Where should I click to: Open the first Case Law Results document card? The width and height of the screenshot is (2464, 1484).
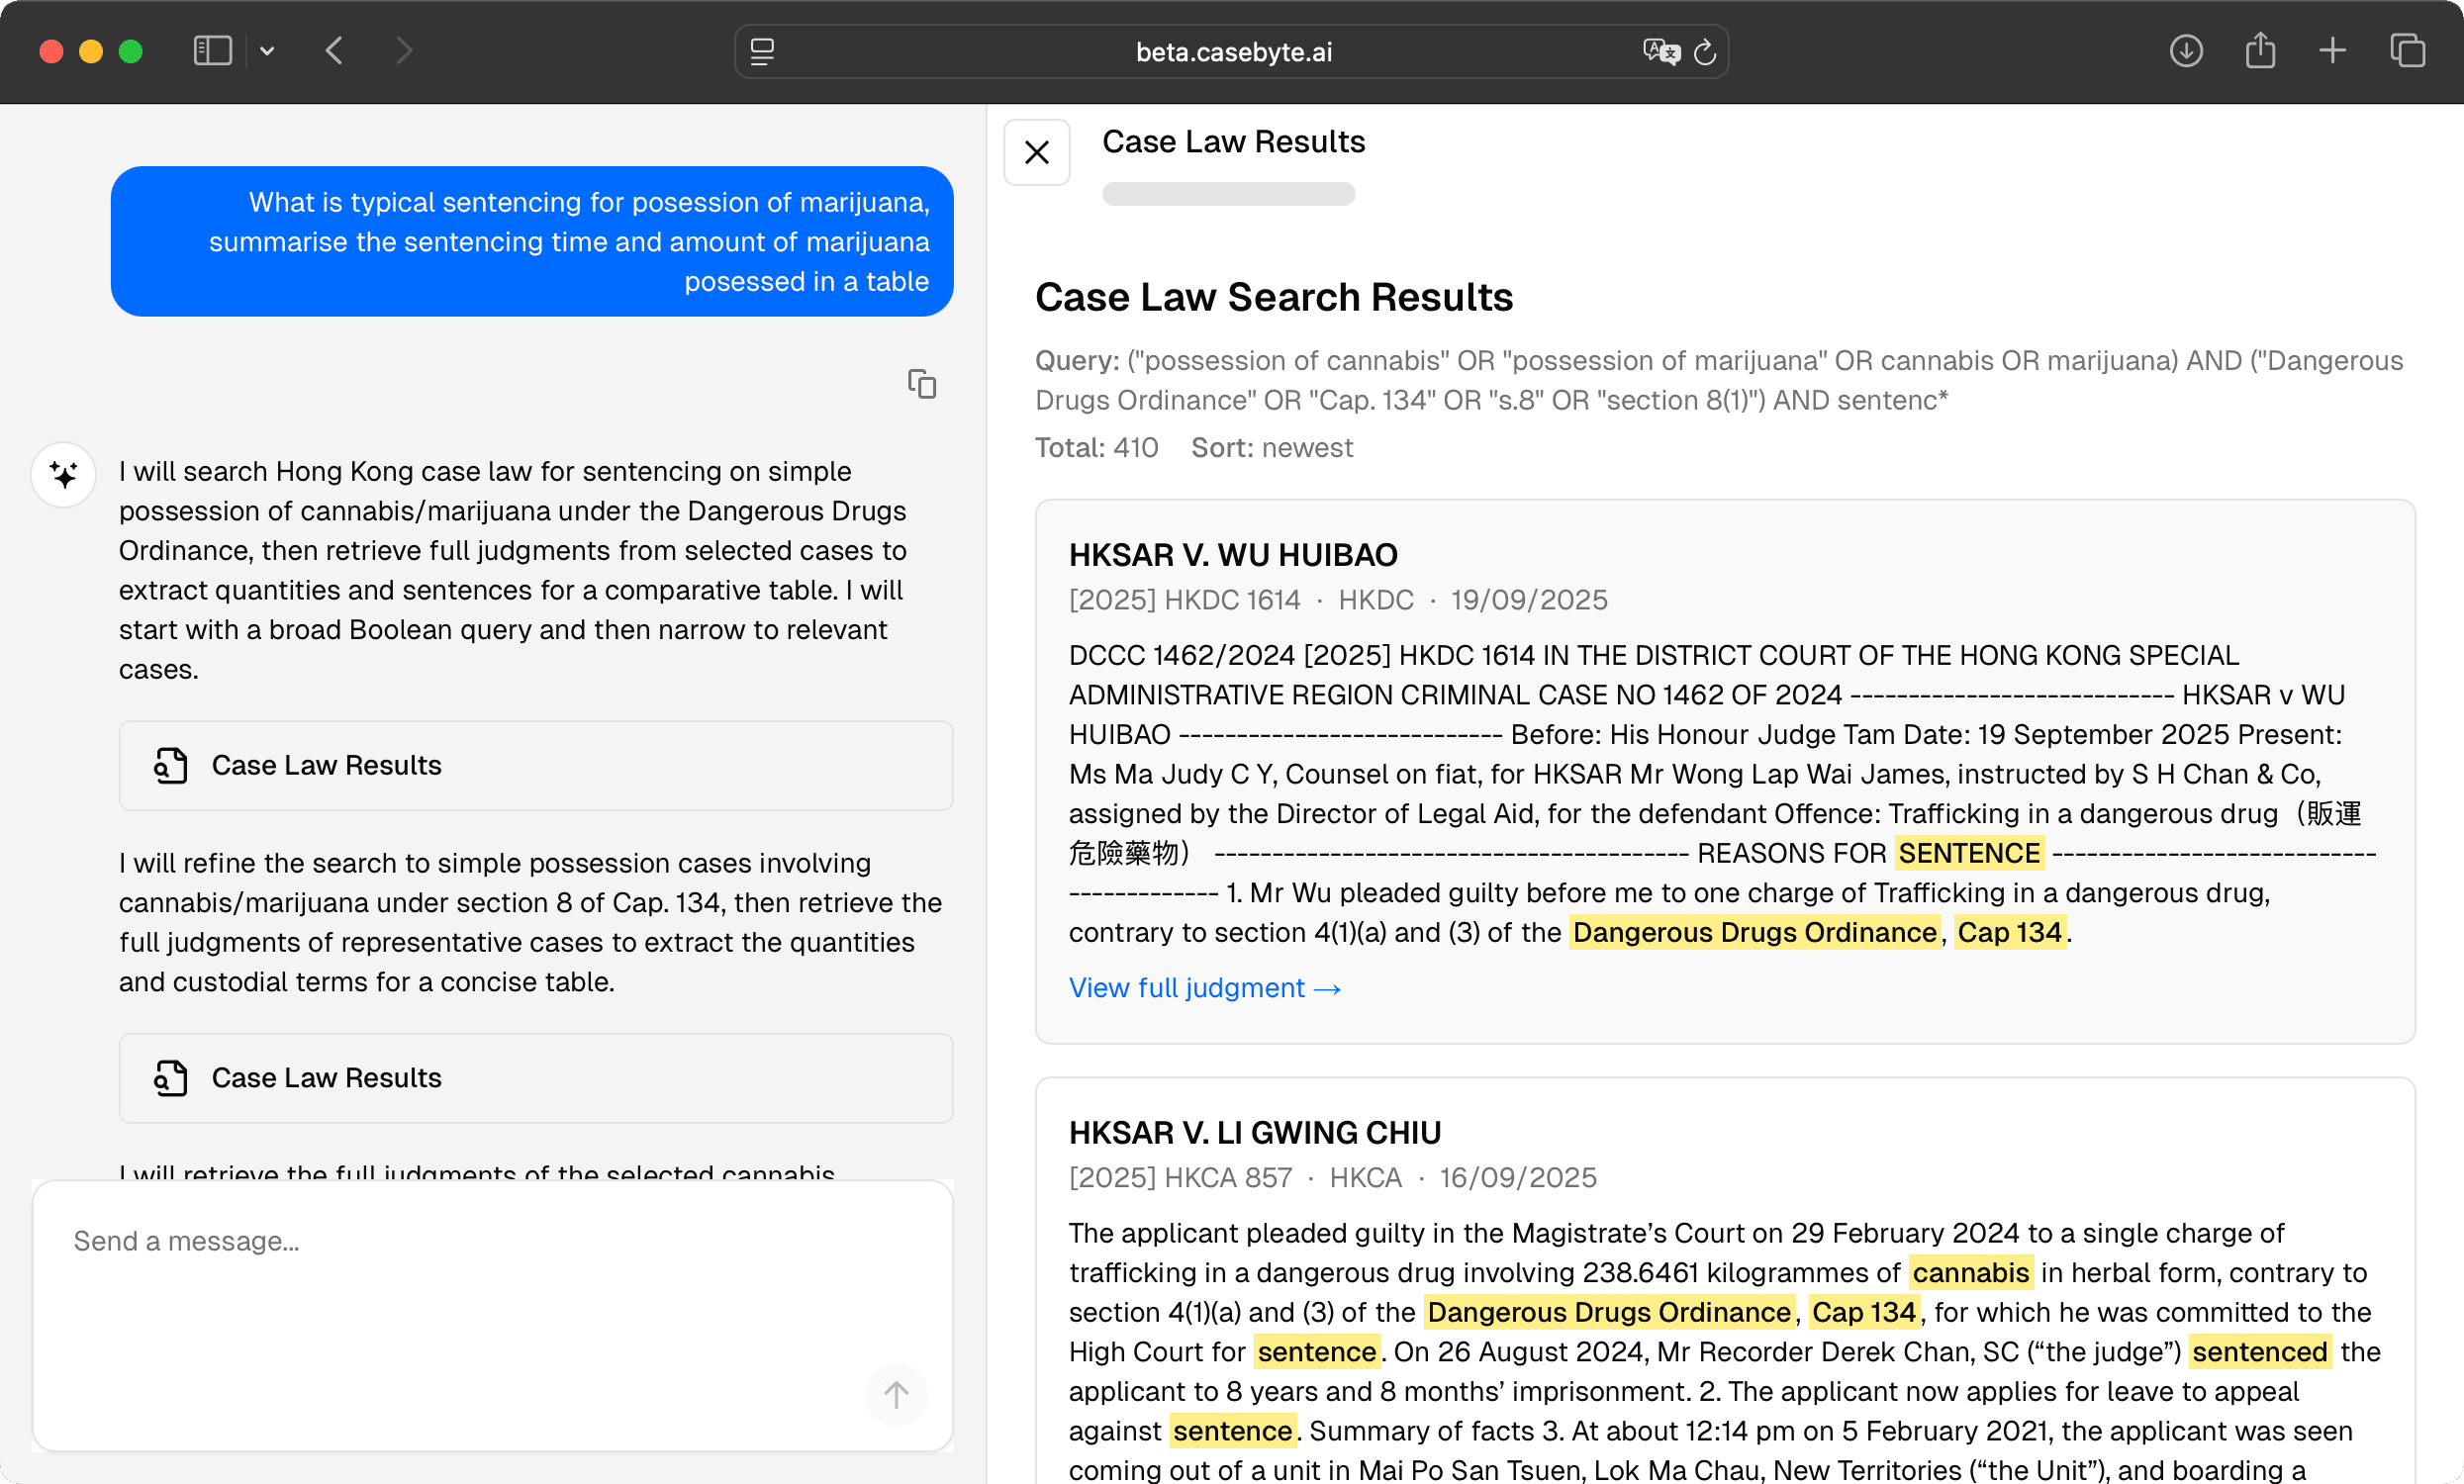(536, 765)
